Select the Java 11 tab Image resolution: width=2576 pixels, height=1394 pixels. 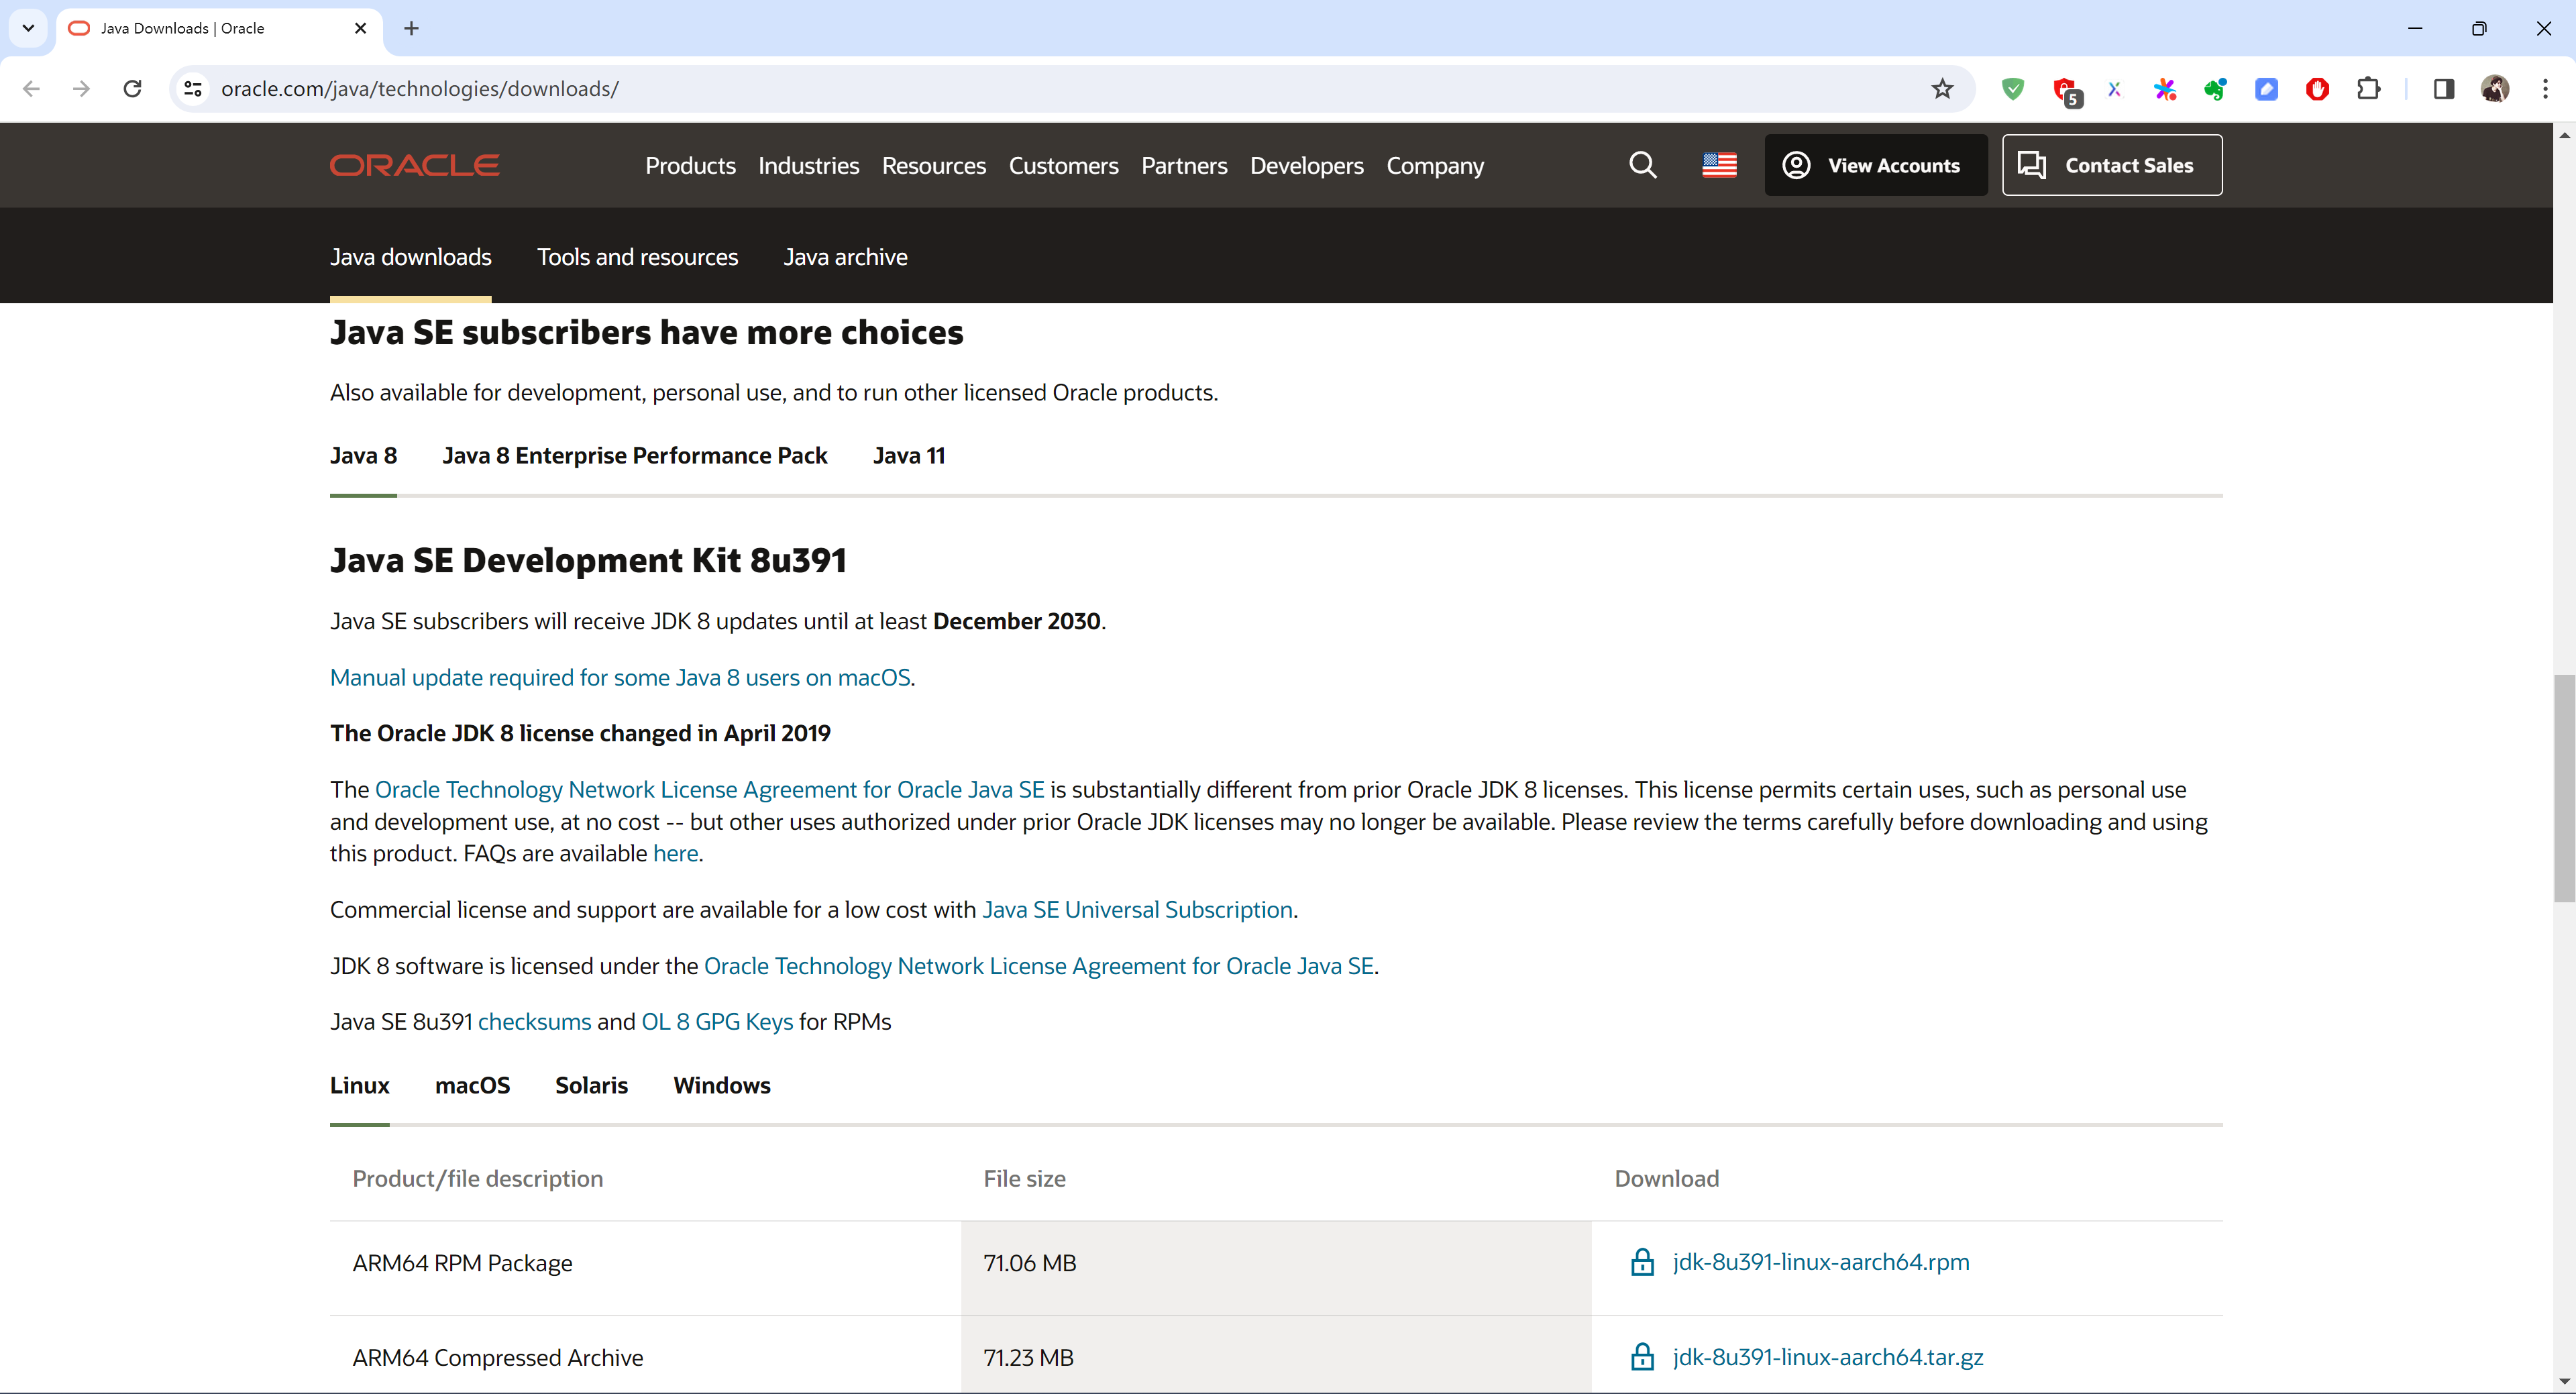tap(909, 456)
